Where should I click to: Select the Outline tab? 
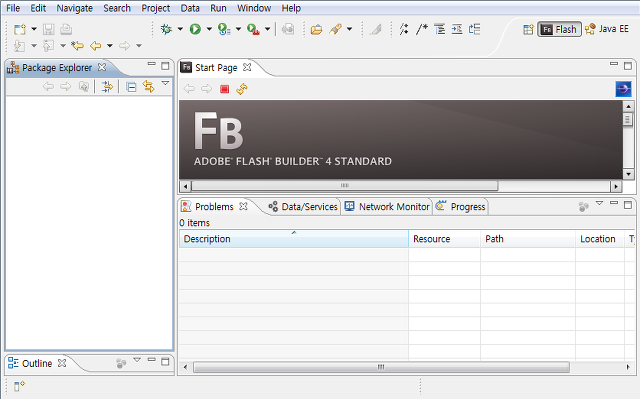pyautogui.click(x=37, y=364)
